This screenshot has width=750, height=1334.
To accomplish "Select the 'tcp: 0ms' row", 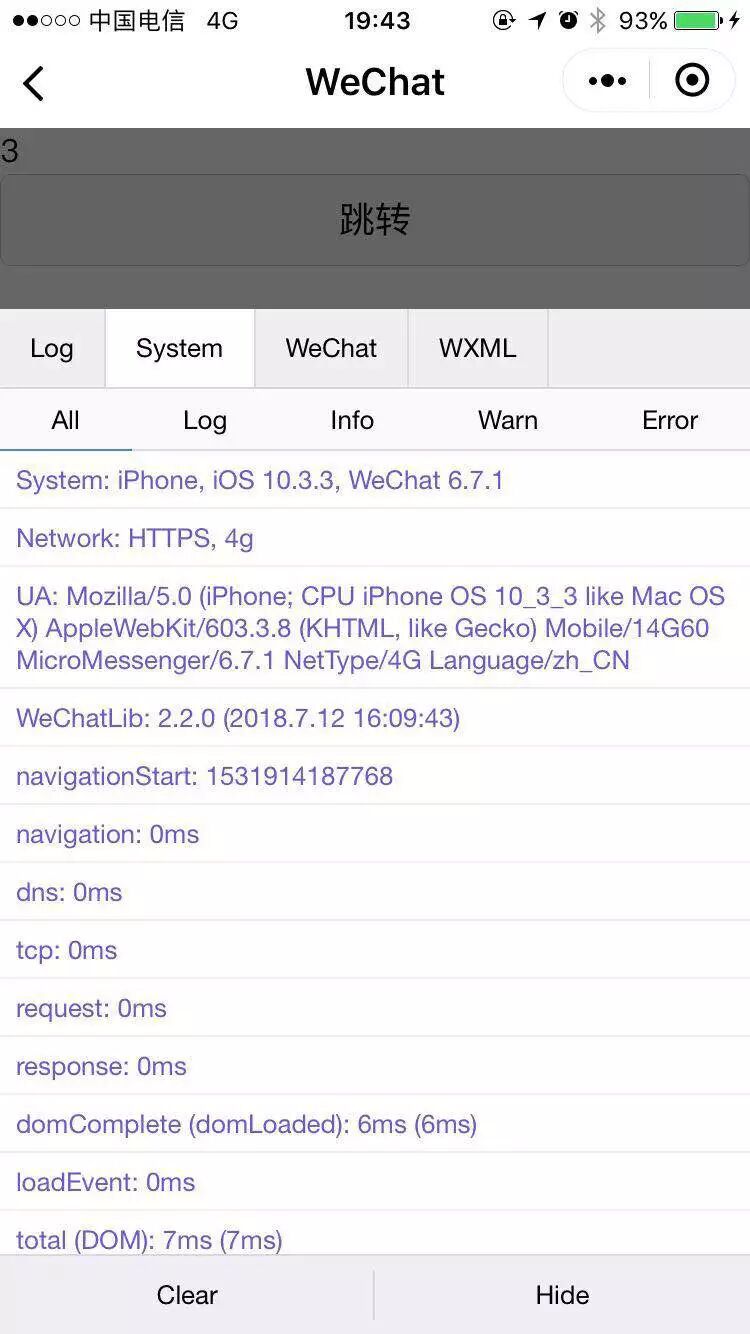I will pyautogui.click(x=375, y=950).
